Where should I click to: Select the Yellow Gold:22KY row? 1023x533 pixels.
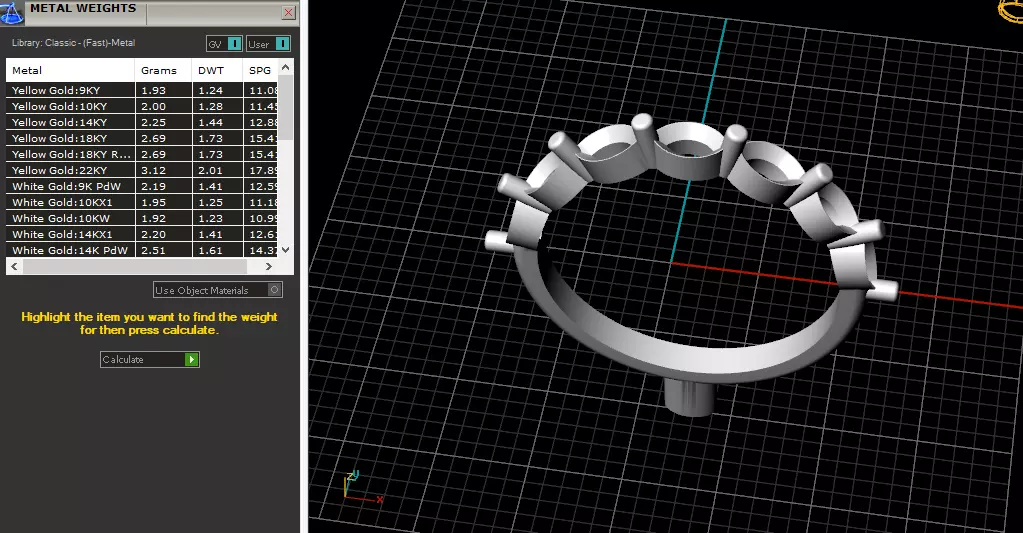(x=142, y=170)
